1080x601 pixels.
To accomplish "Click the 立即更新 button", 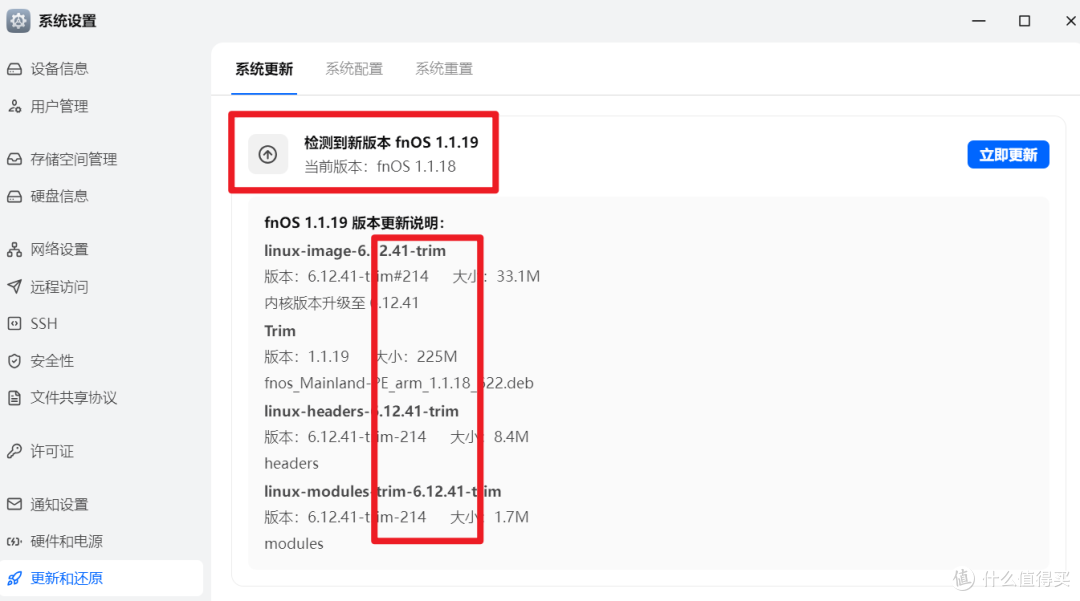I will pos(1008,154).
